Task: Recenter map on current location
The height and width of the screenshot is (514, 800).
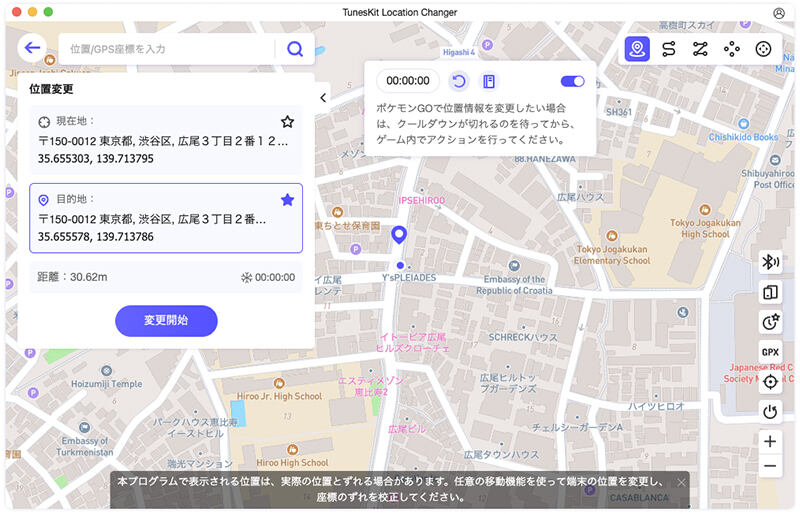Action: coord(770,381)
